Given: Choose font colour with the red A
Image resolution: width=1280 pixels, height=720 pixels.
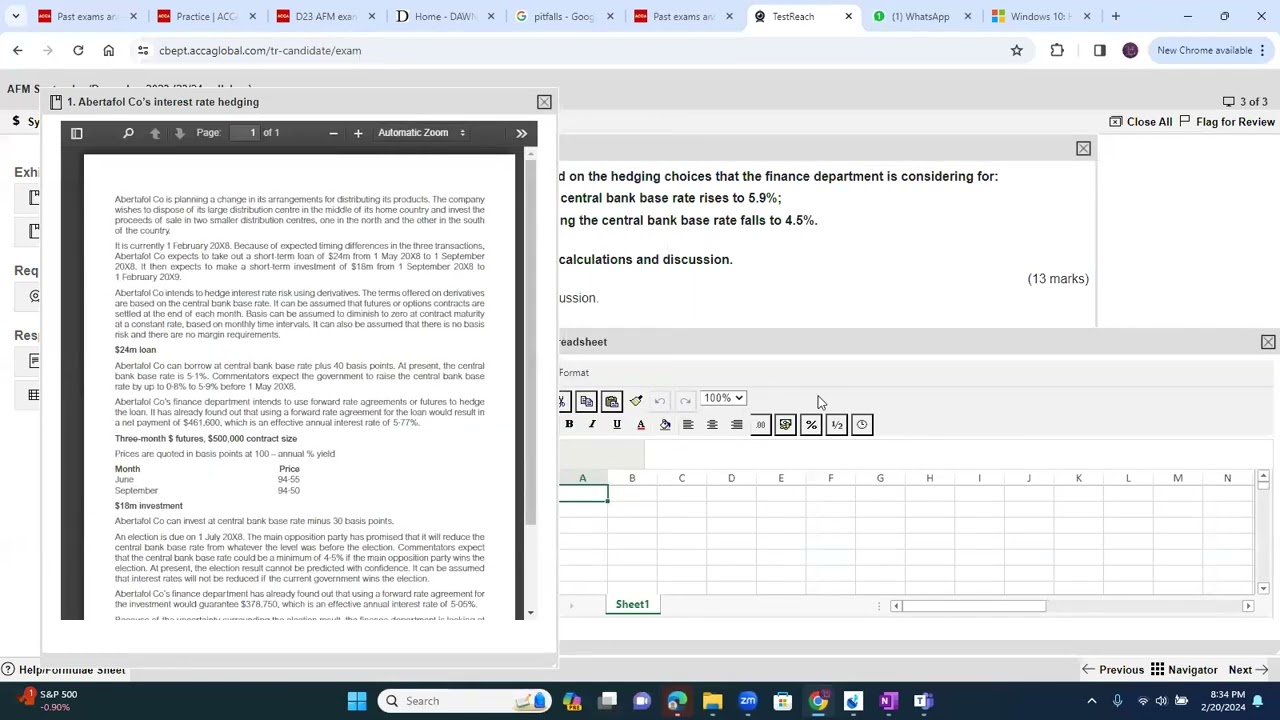Looking at the screenshot, I should (x=641, y=425).
